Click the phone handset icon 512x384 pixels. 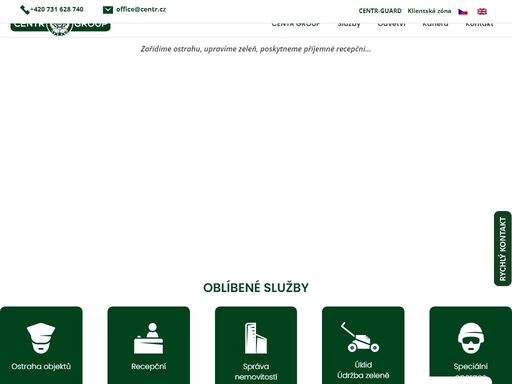click(25, 10)
